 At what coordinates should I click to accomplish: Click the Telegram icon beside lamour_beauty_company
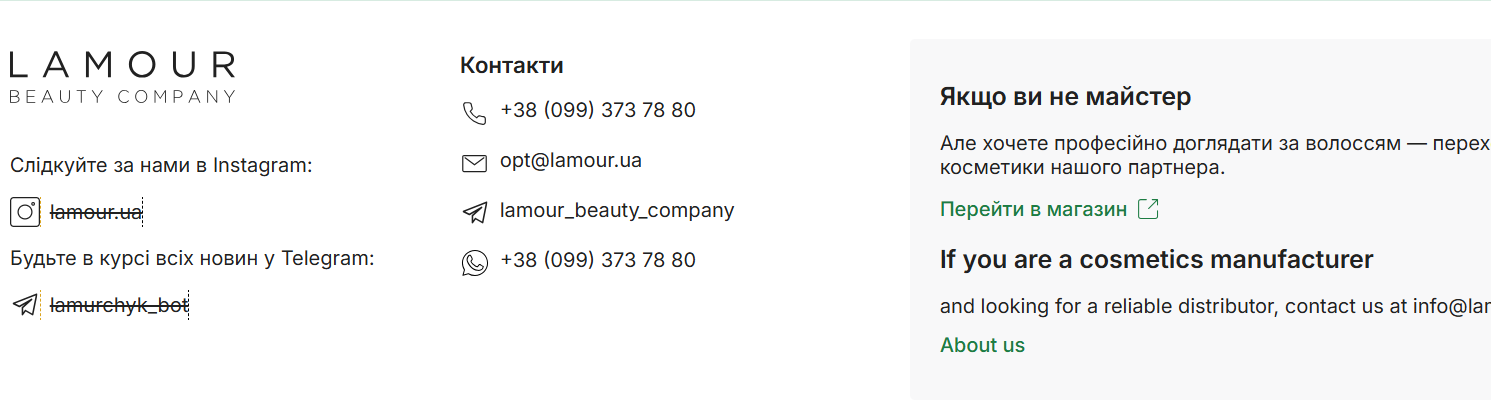[x=474, y=212]
